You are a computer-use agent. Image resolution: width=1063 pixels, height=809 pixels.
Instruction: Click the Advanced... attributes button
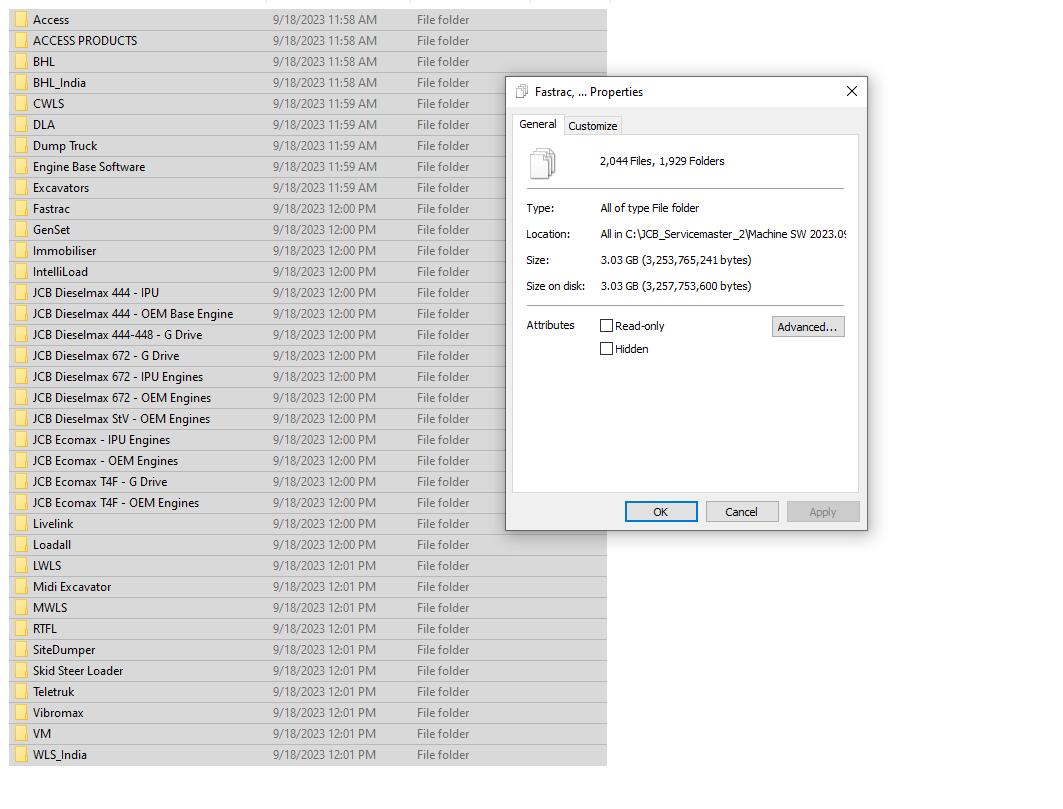pyautogui.click(x=807, y=327)
